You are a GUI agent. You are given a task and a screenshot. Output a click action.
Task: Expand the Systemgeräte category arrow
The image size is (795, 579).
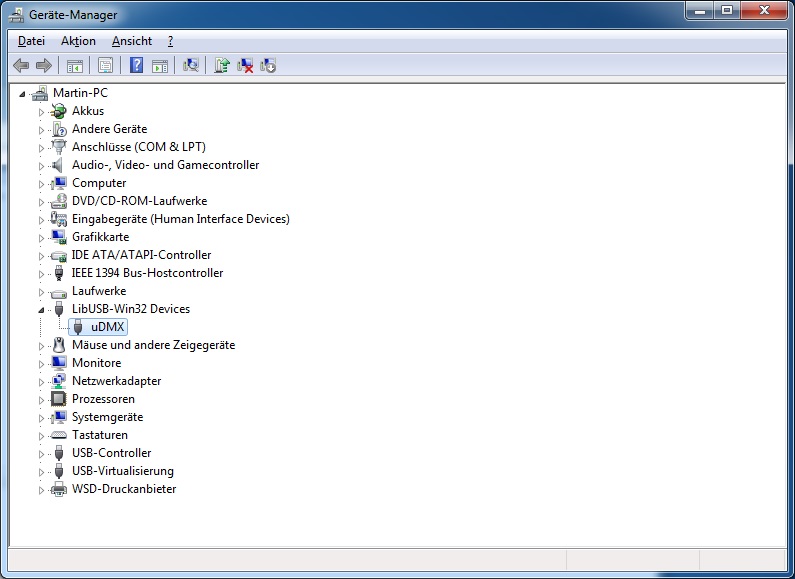(x=42, y=417)
